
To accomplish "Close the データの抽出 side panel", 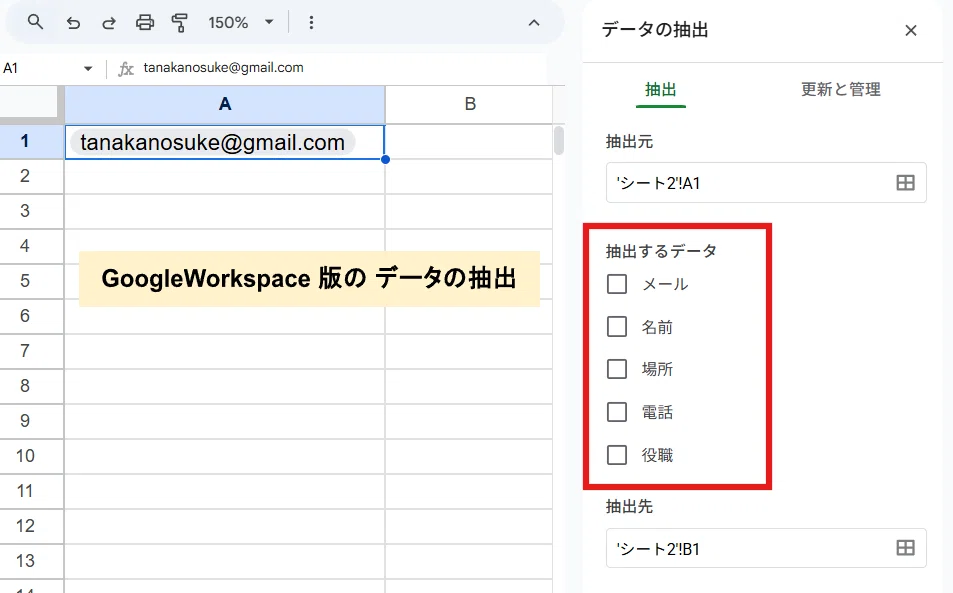I will point(910,30).
